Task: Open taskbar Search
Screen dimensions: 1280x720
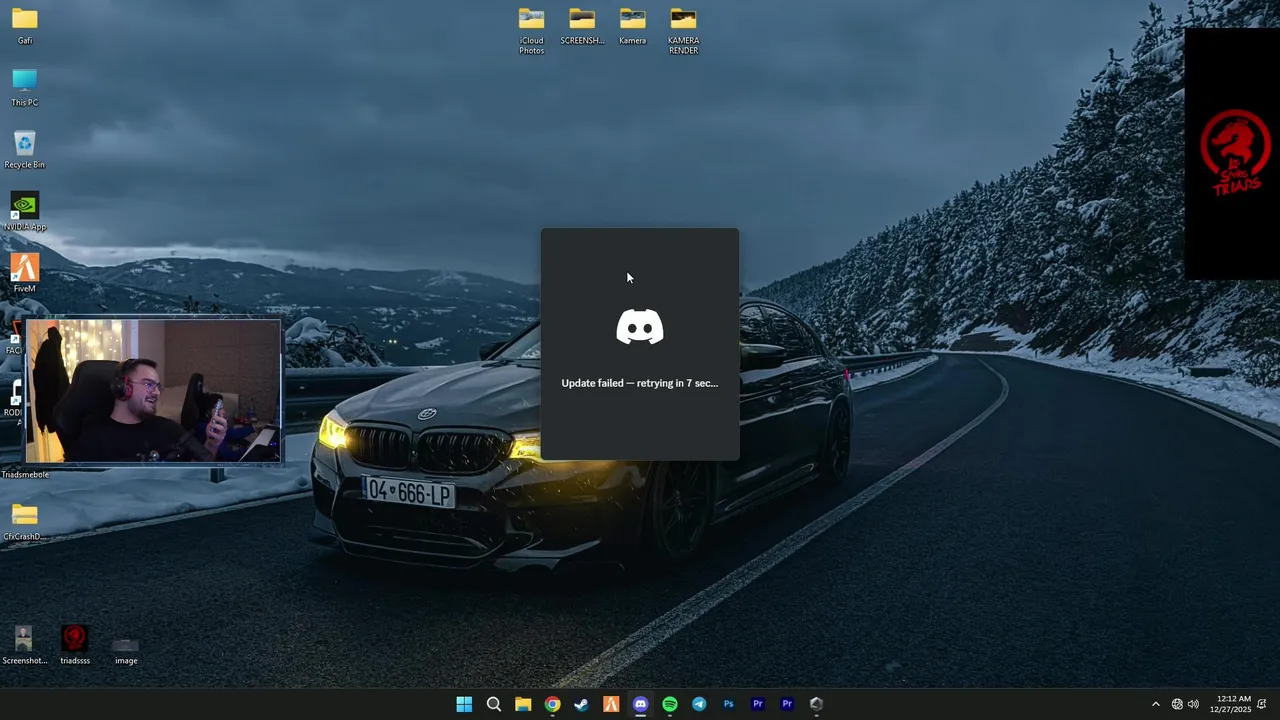Action: tap(494, 704)
